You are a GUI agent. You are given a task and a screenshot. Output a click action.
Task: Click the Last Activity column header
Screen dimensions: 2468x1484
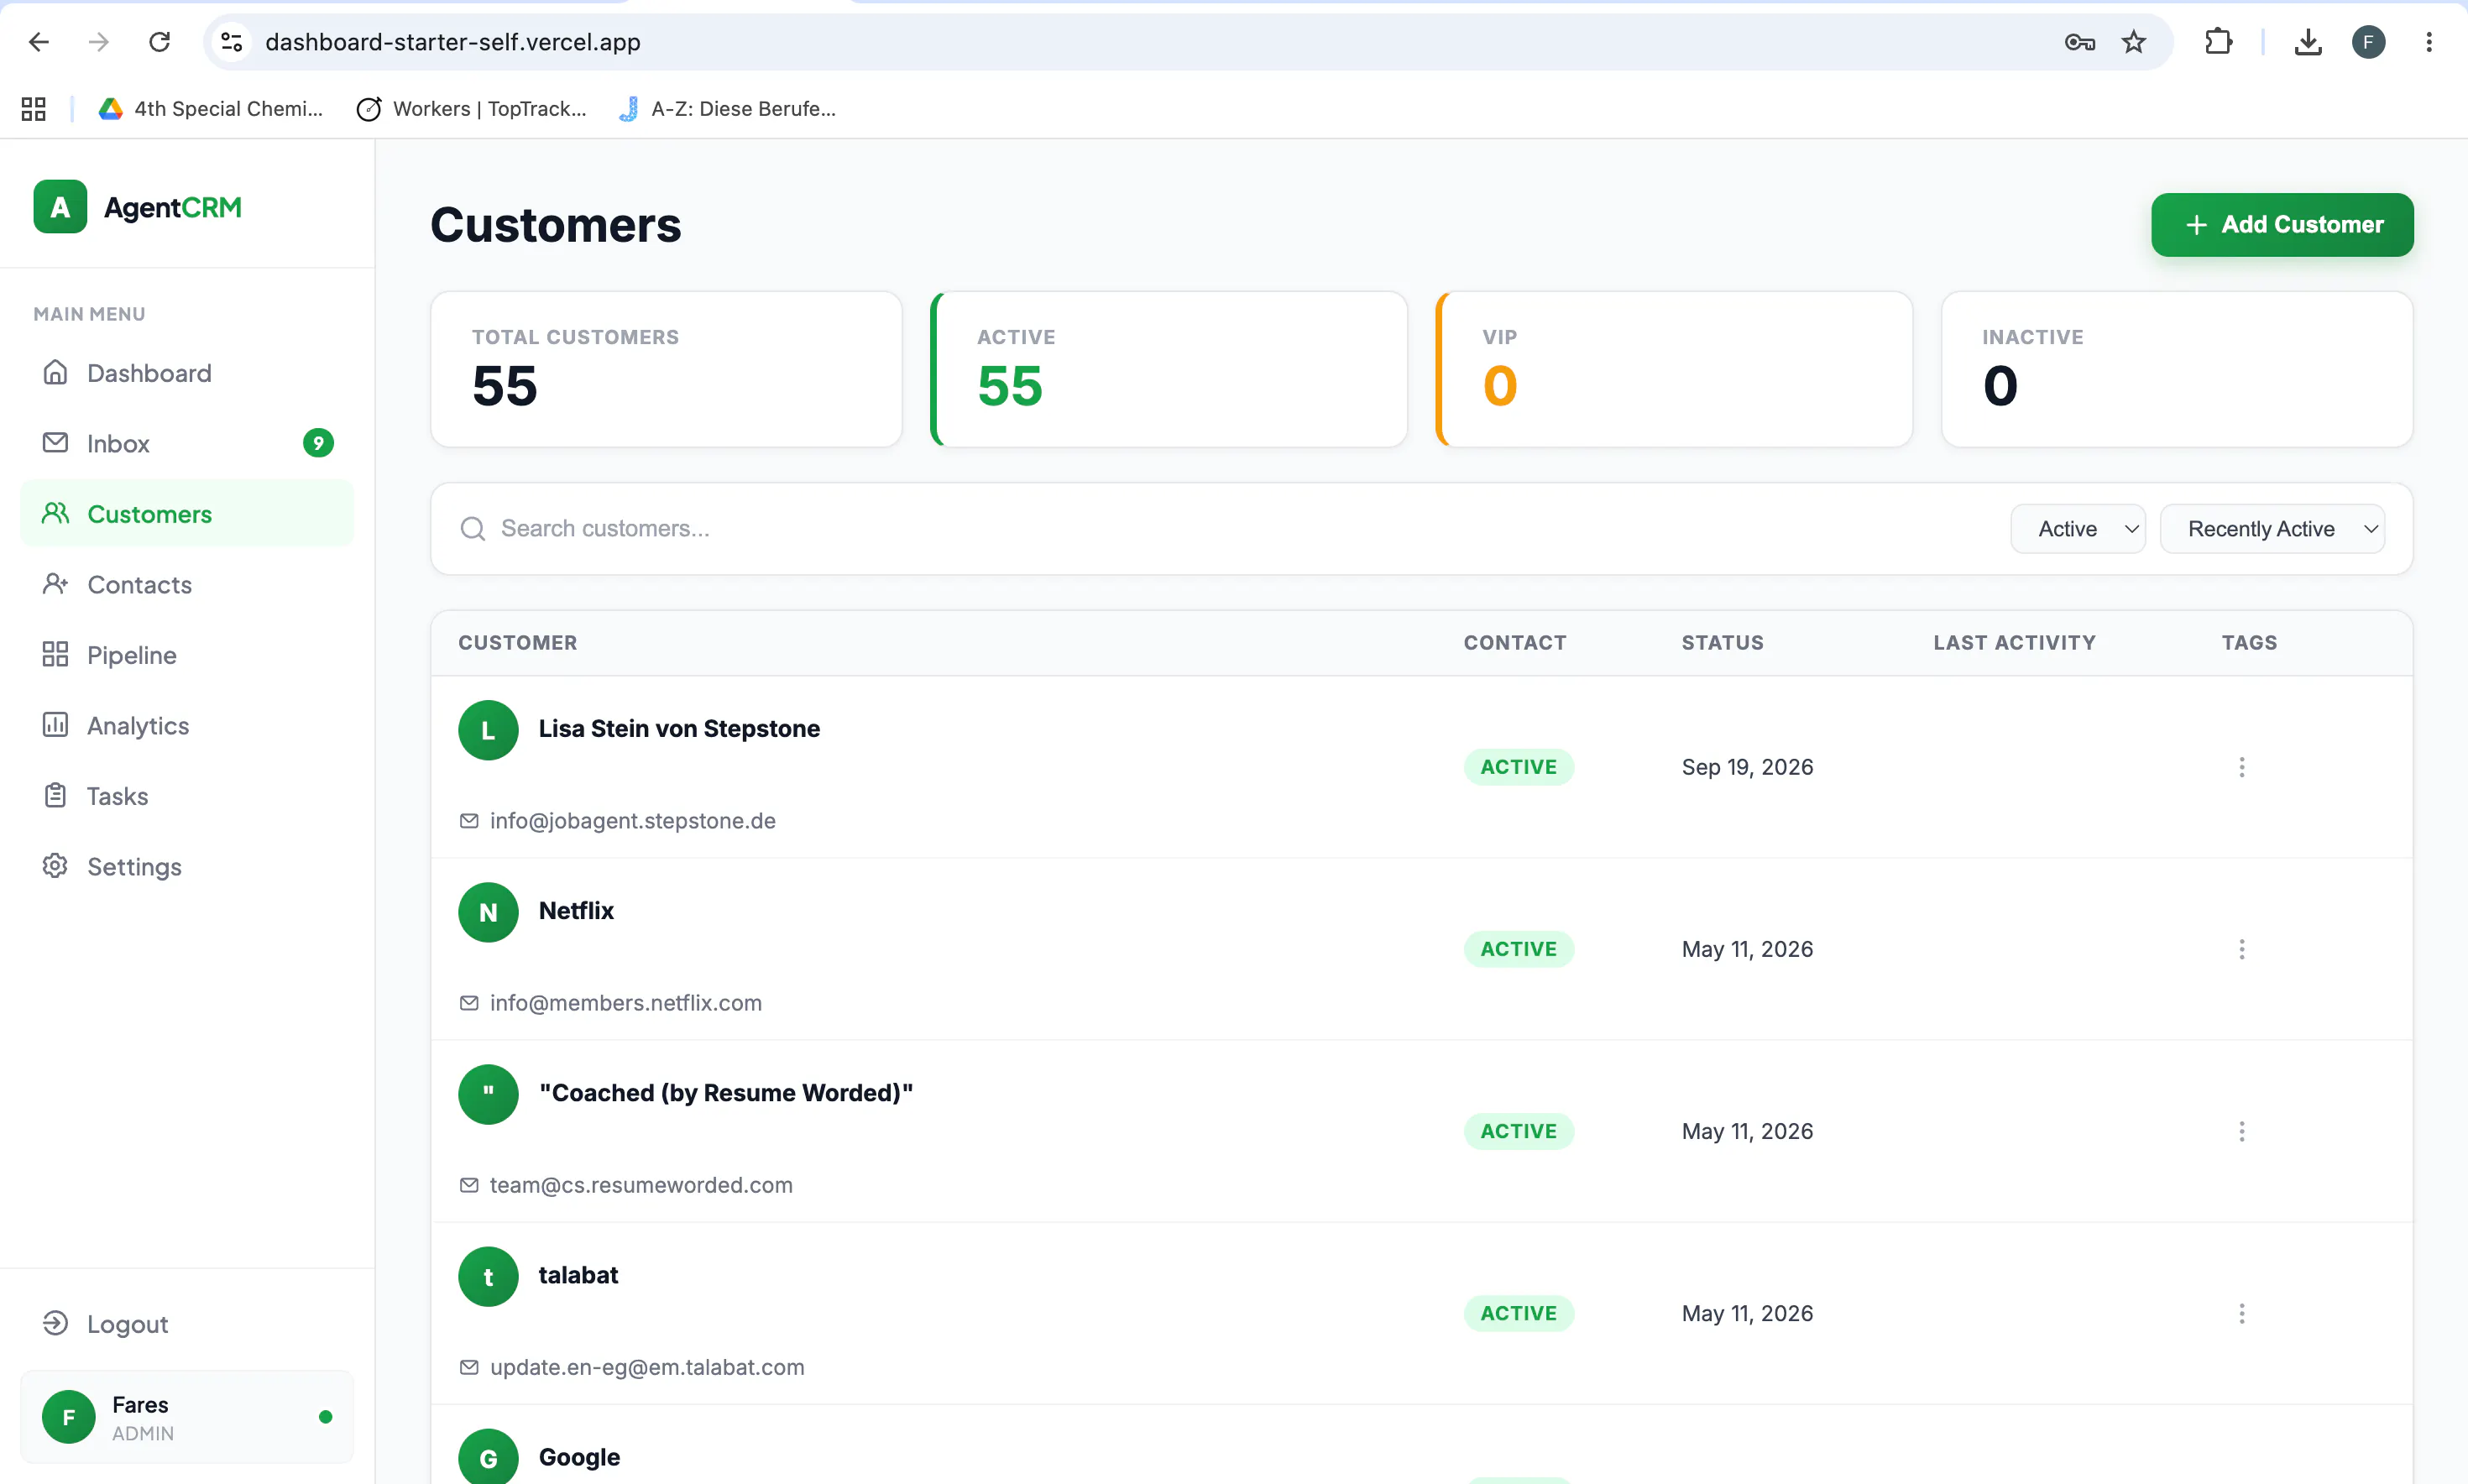pyautogui.click(x=2014, y=643)
